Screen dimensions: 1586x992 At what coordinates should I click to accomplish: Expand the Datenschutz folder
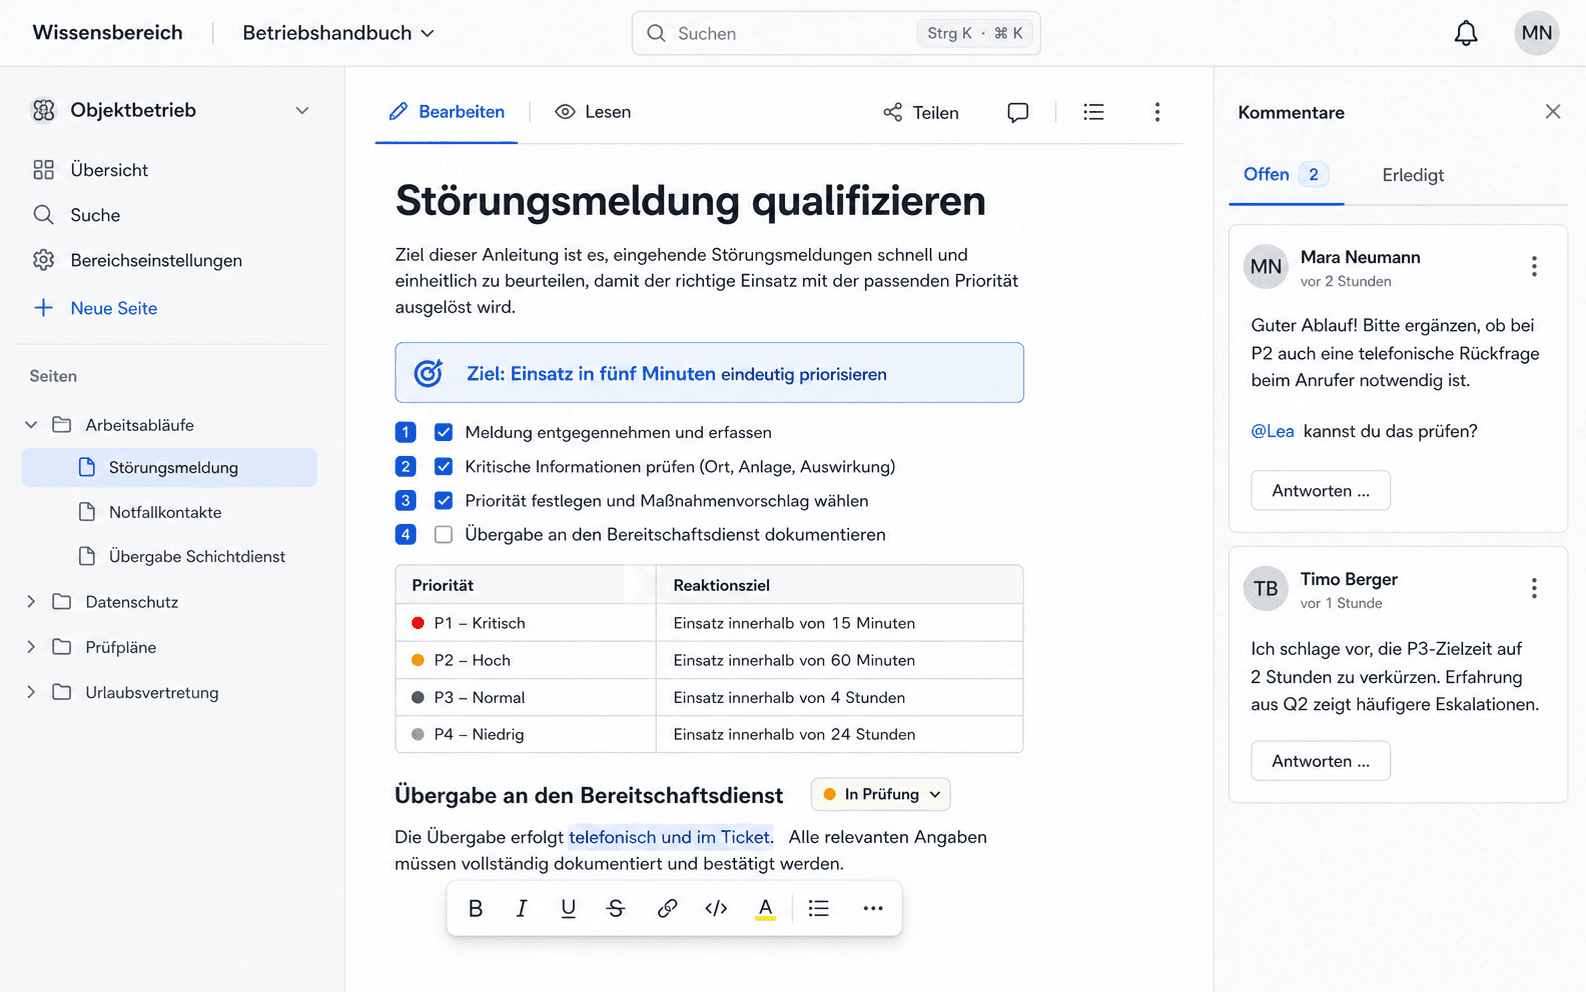[31, 602]
